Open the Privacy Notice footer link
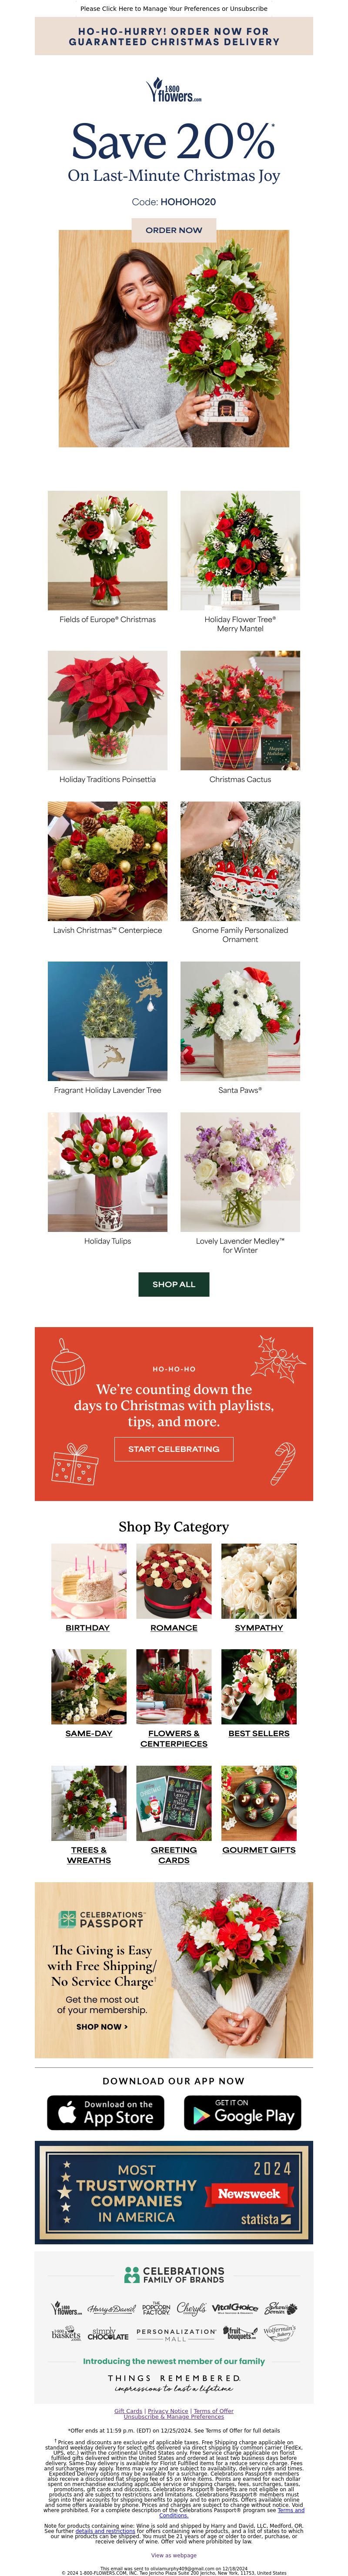The image size is (348, 2576). tap(168, 2410)
